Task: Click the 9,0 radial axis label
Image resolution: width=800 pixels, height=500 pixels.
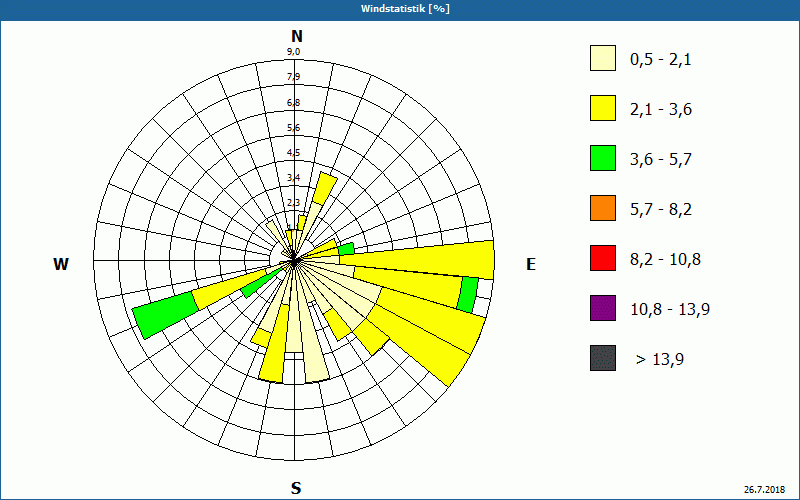Action: click(x=293, y=52)
